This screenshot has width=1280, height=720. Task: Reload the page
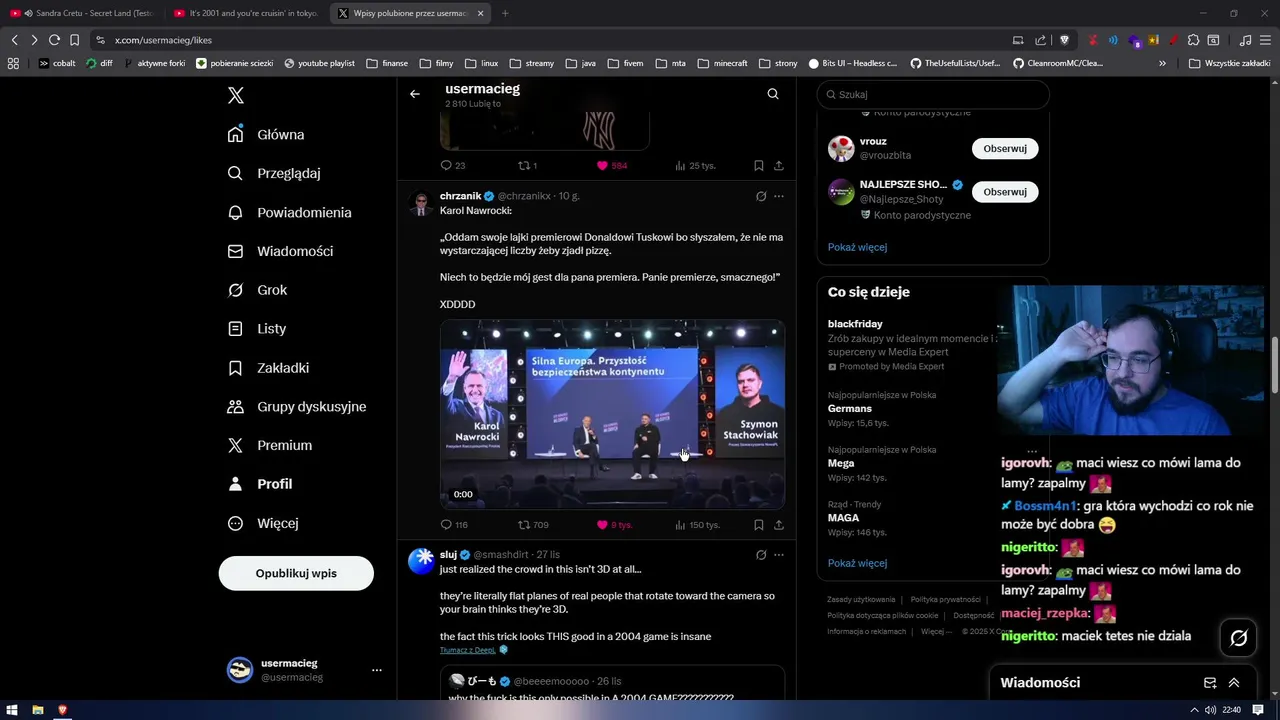(x=54, y=40)
